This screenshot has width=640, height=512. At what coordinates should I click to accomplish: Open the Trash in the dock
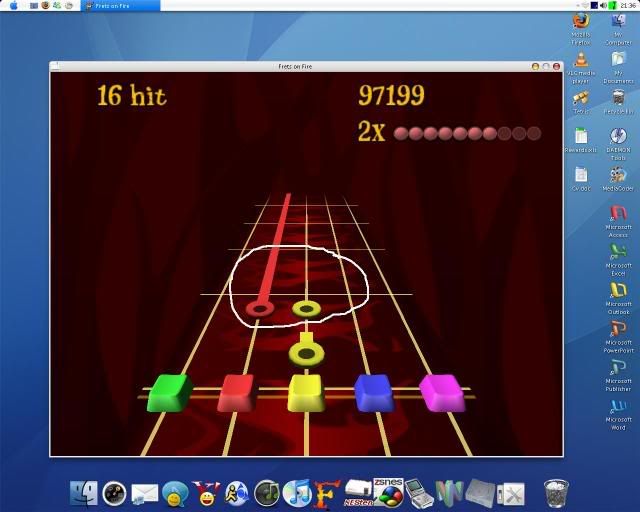pos(556,494)
